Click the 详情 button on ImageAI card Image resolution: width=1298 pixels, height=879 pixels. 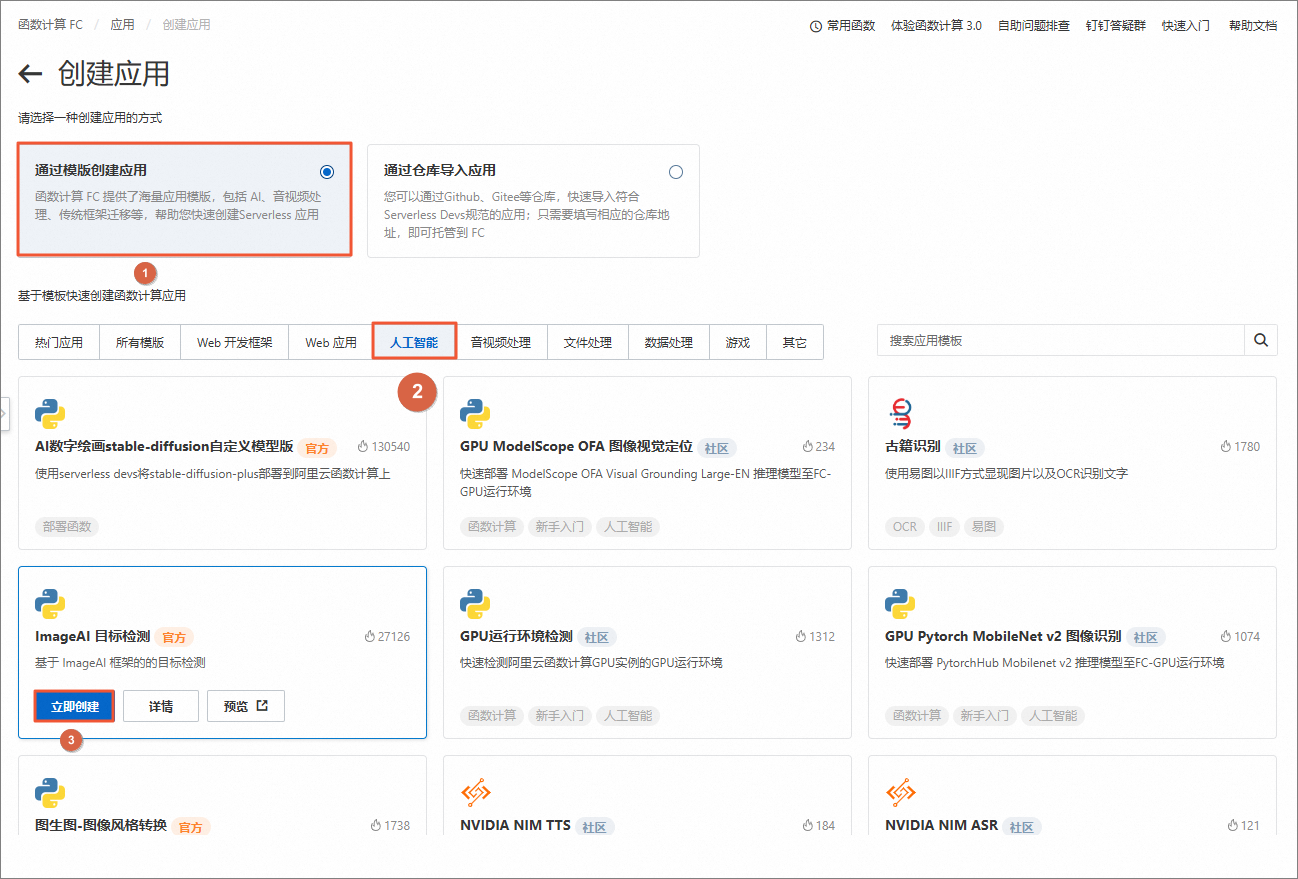tap(161, 706)
